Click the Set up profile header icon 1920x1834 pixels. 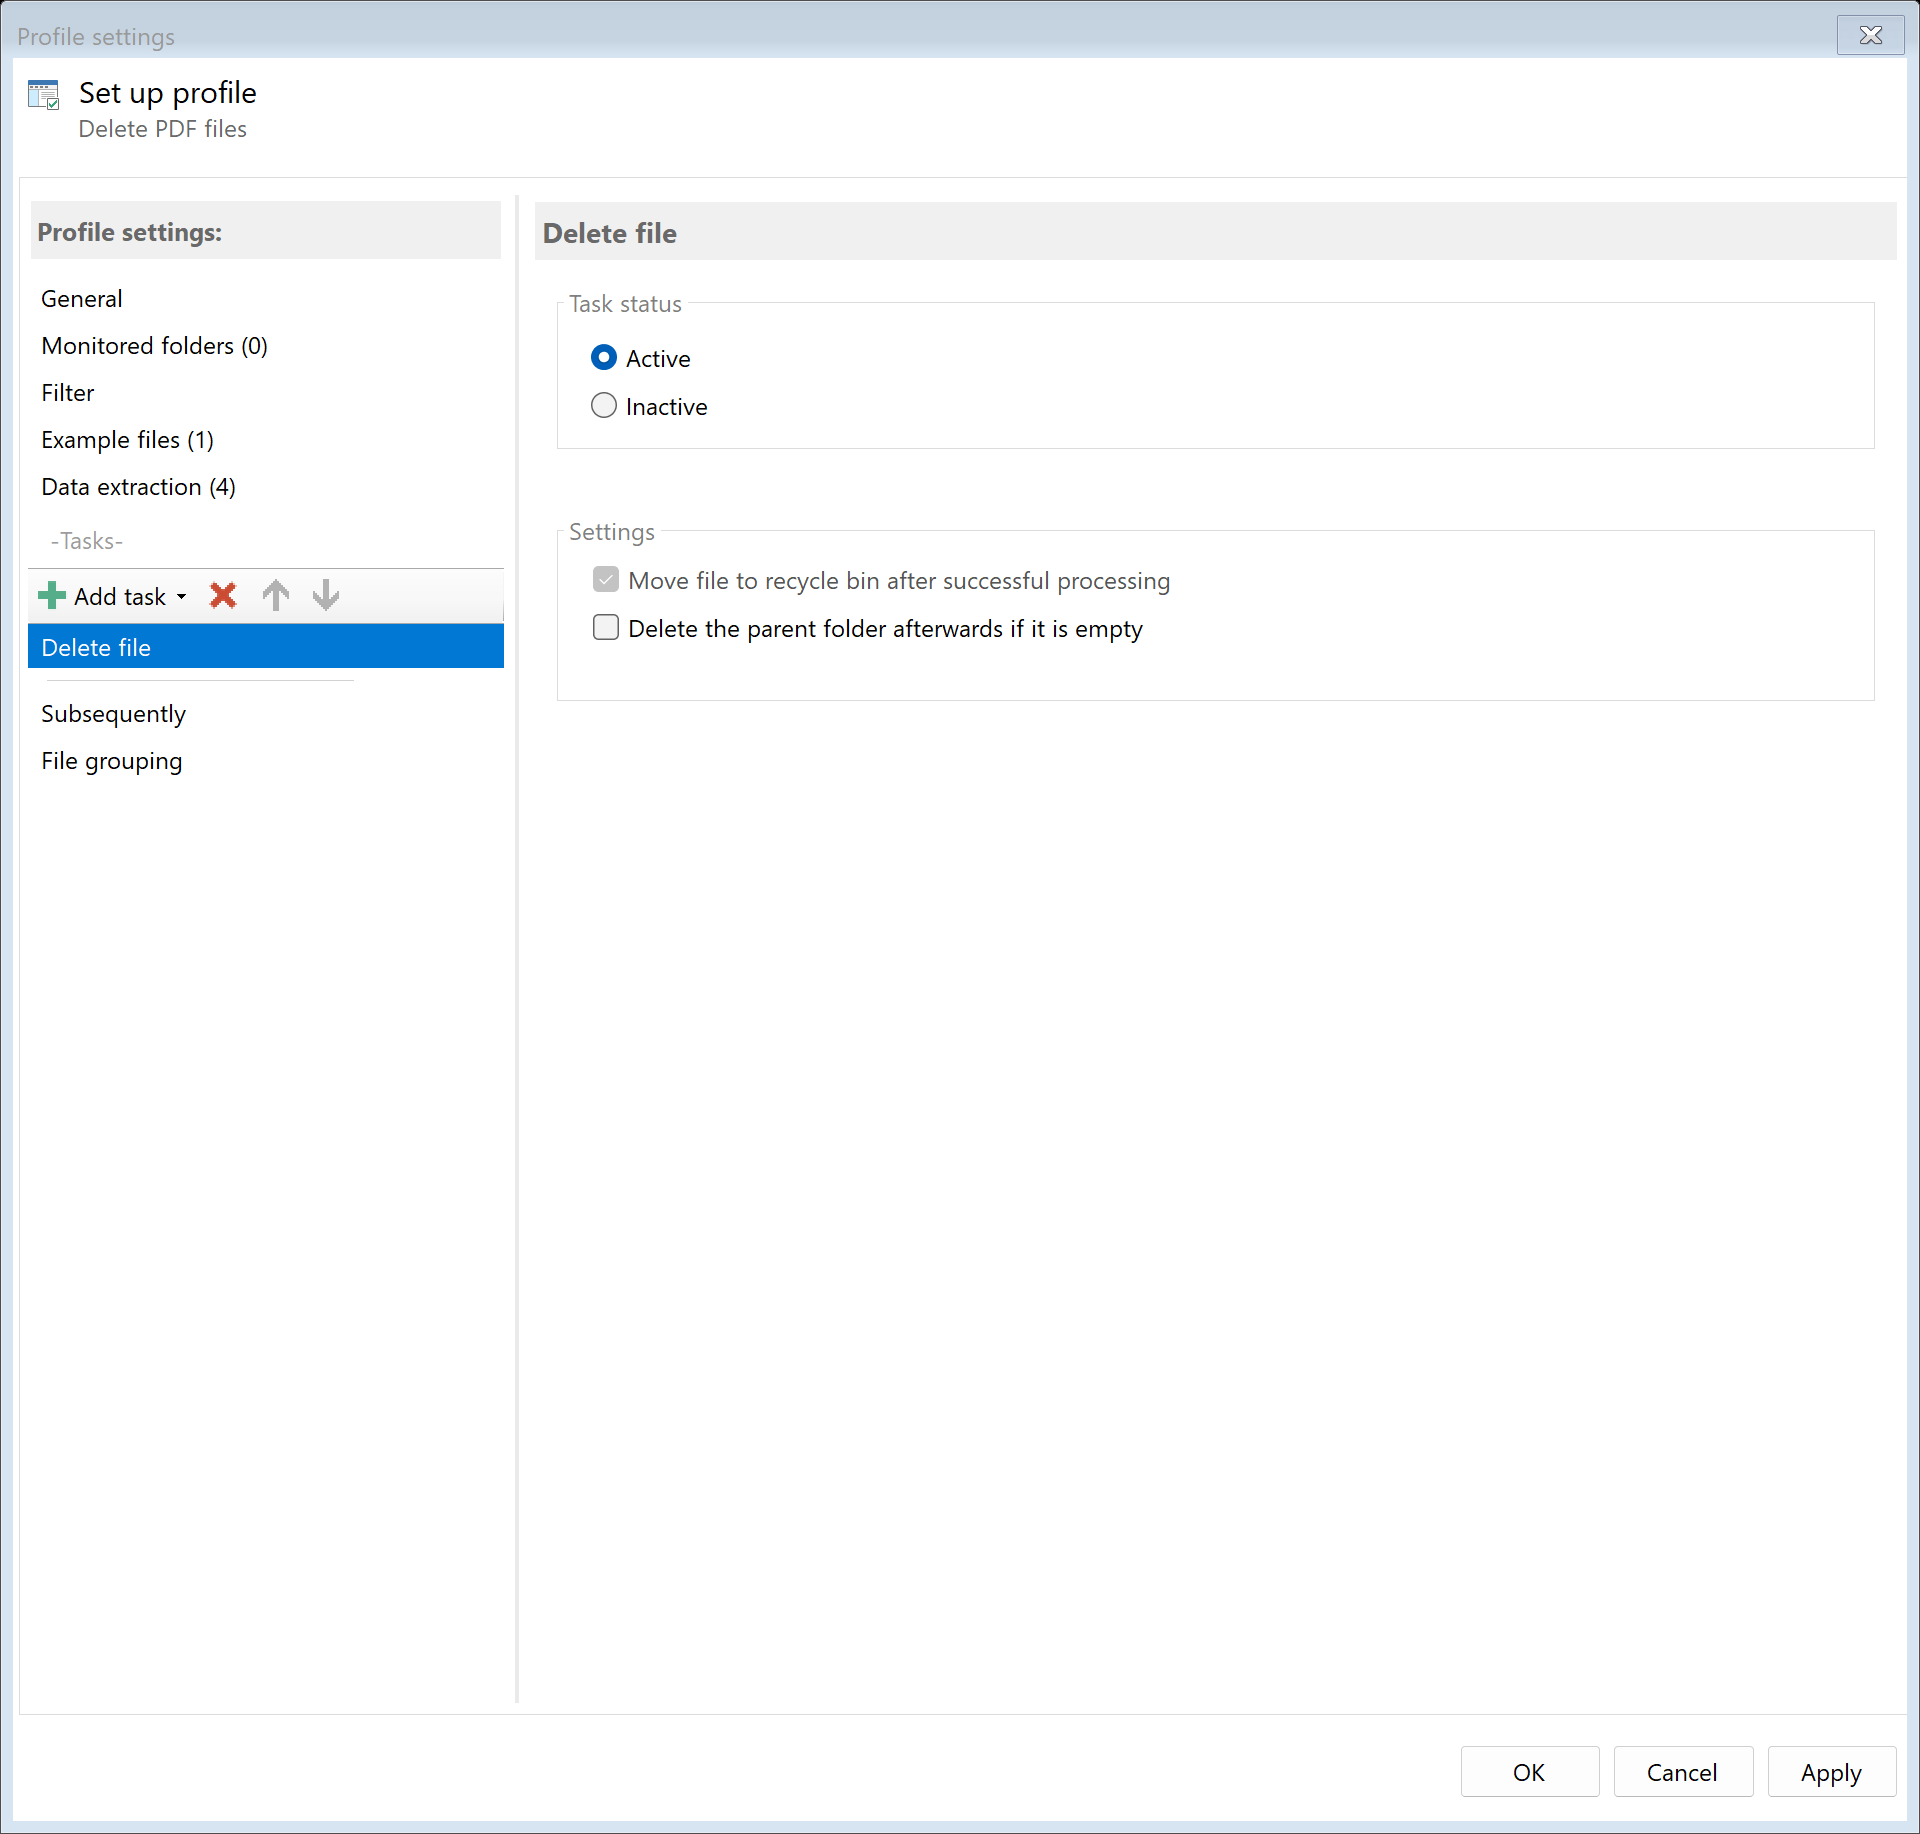point(44,93)
